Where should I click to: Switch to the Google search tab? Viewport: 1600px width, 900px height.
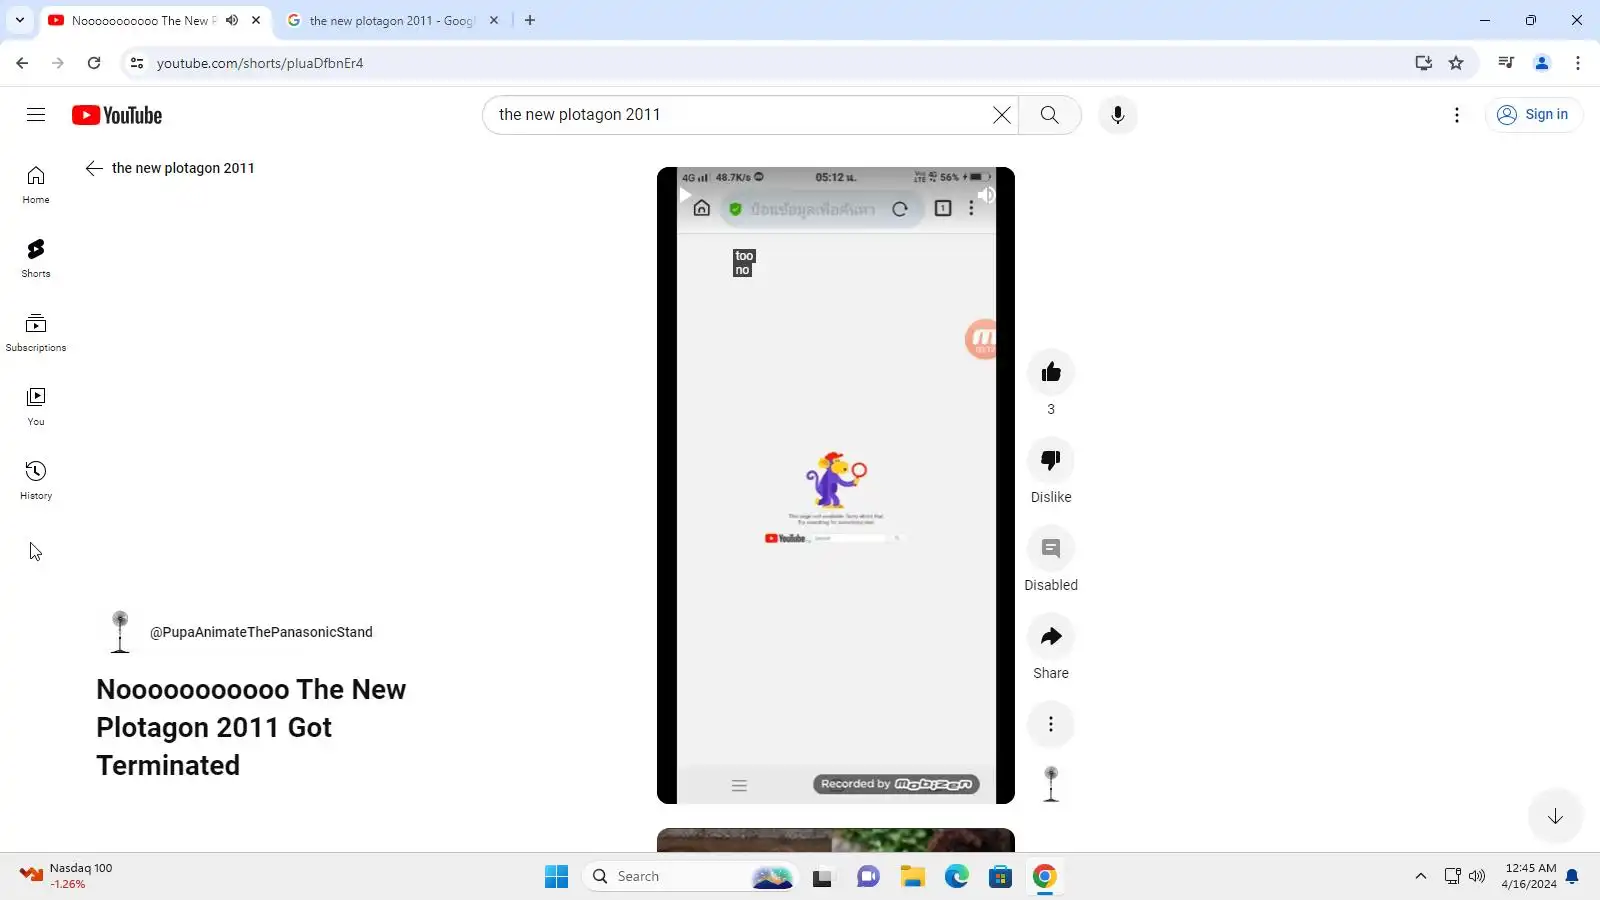(392, 20)
